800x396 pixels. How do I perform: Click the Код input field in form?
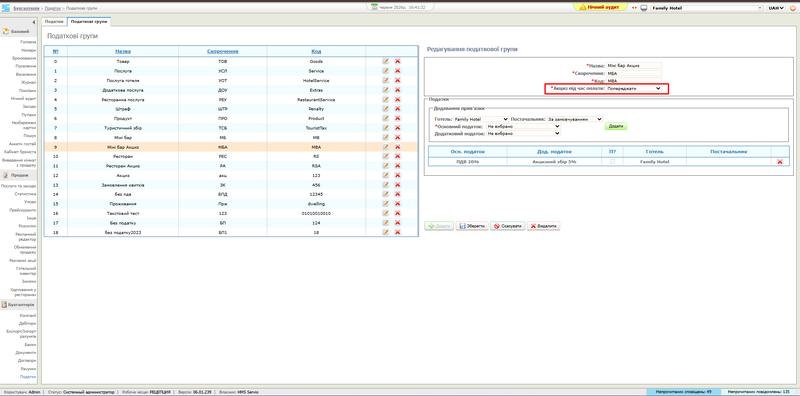point(634,81)
